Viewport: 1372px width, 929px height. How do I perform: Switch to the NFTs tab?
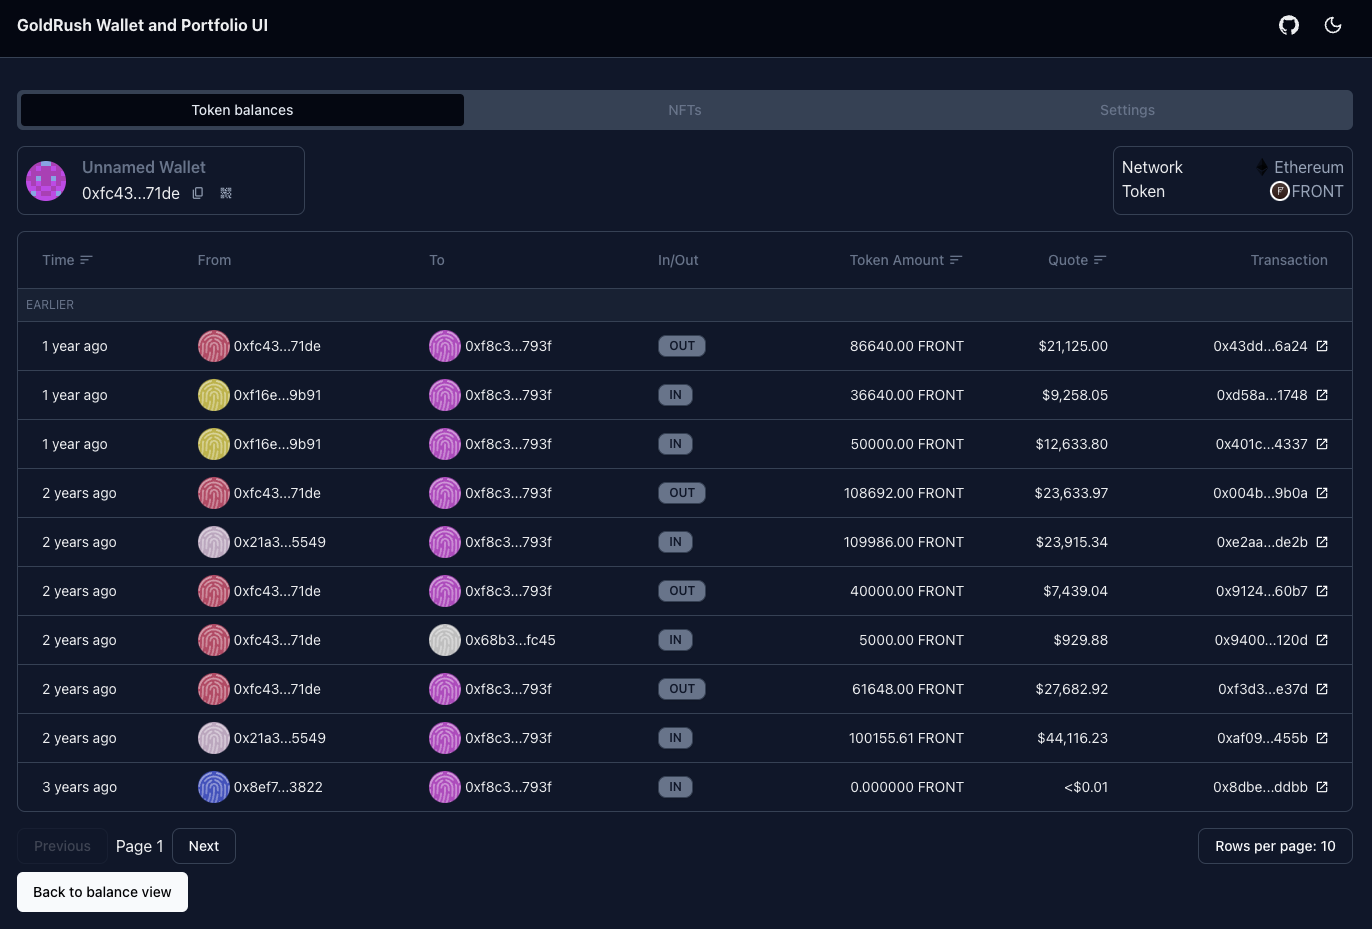tap(685, 110)
